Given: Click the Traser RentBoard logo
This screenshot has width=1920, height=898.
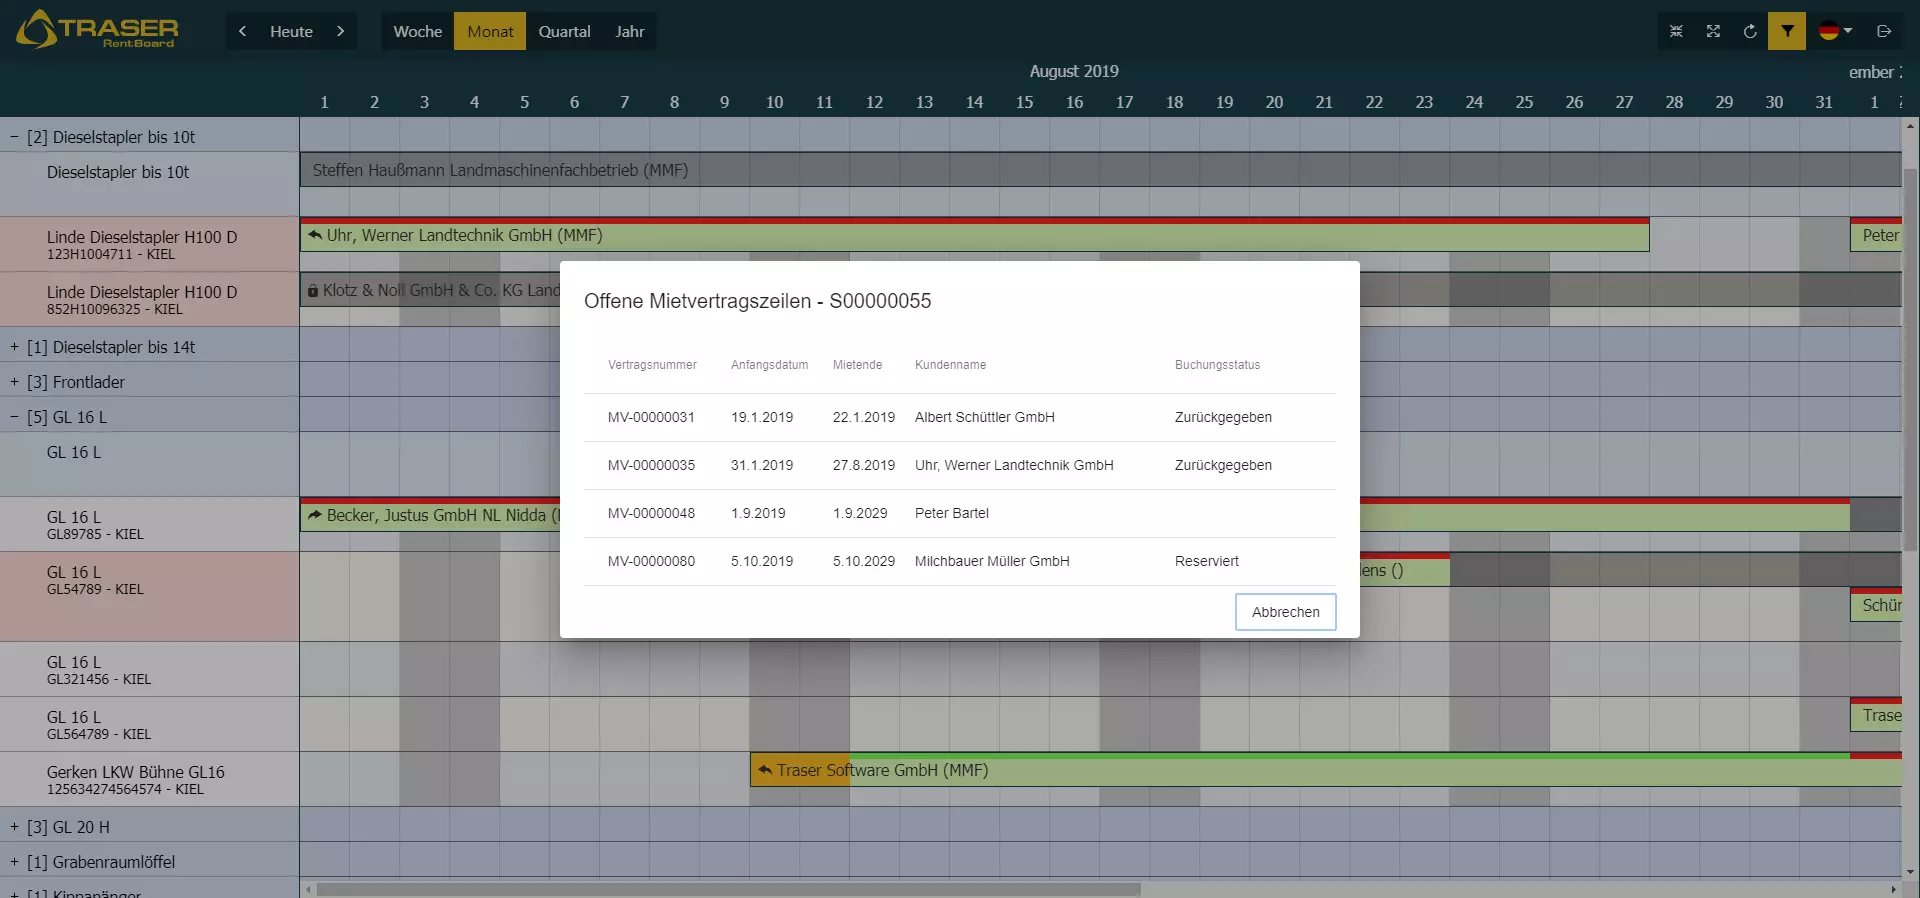Looking at the screenshot, I should click(97, 30).
